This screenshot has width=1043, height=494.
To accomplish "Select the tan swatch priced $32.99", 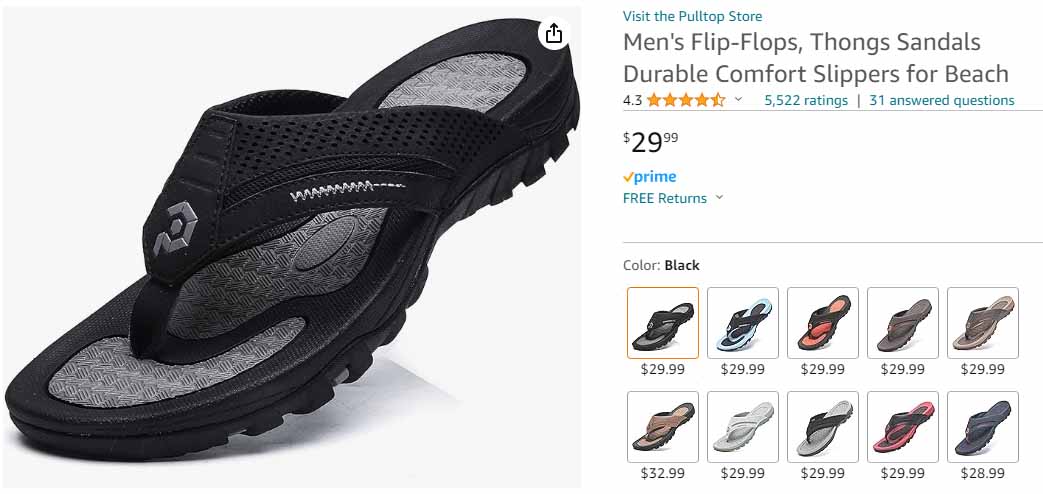I will click(663, 427).
